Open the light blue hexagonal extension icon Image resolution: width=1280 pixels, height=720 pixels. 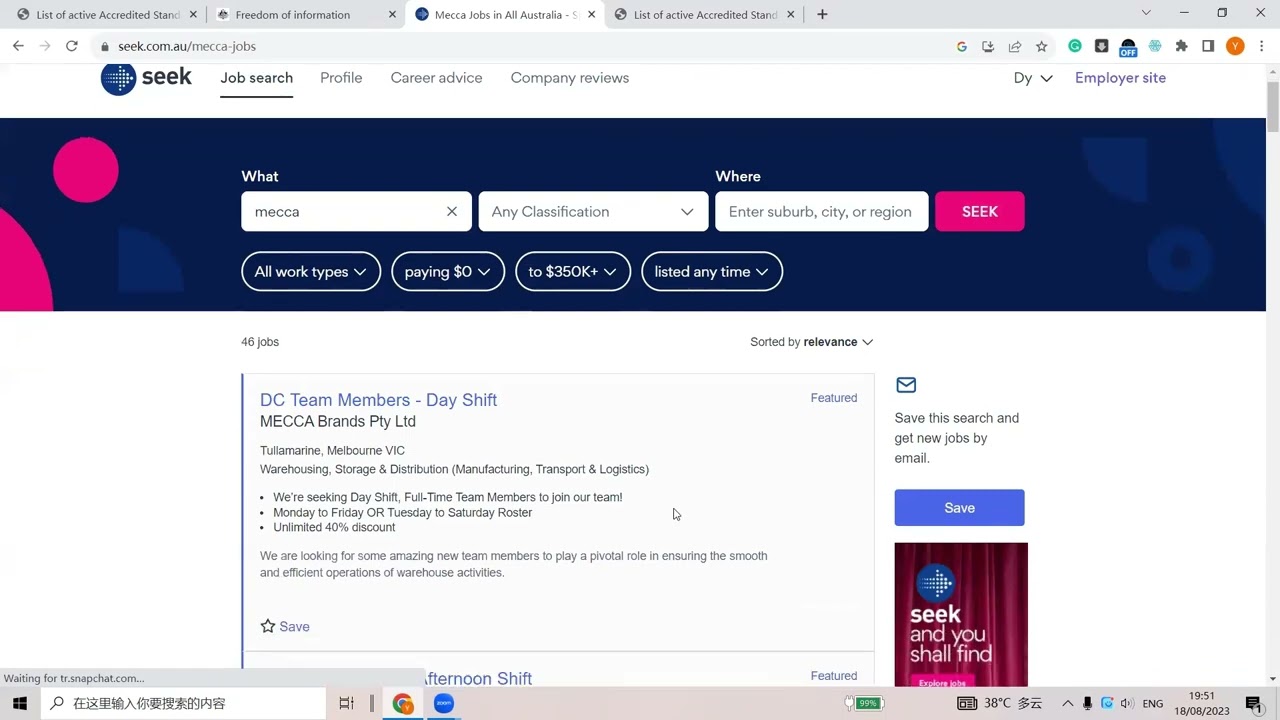(1155, 46)
